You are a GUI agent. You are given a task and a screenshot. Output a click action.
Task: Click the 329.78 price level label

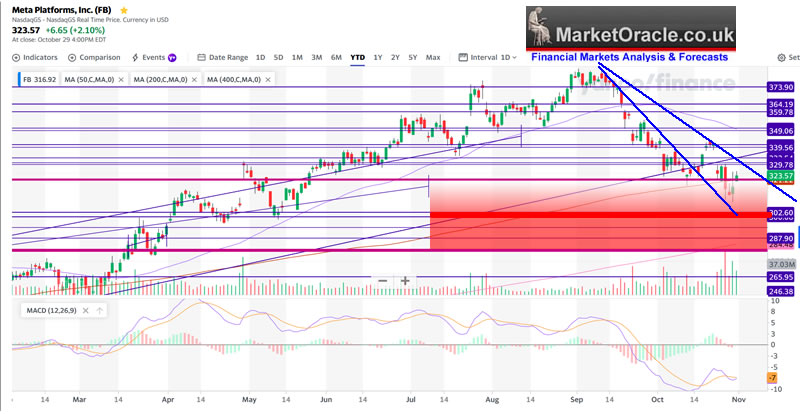point(781,165)
